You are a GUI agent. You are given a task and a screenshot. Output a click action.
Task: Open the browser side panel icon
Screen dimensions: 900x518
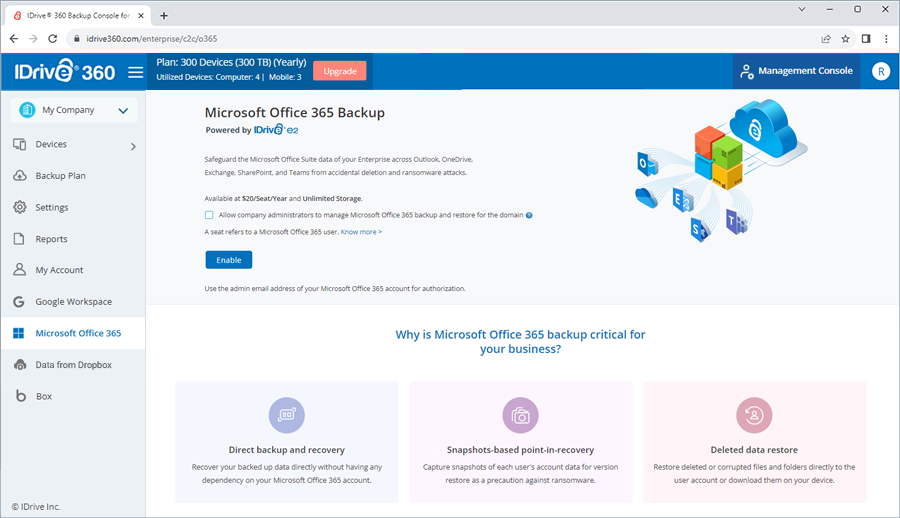(x=866, y=38)
